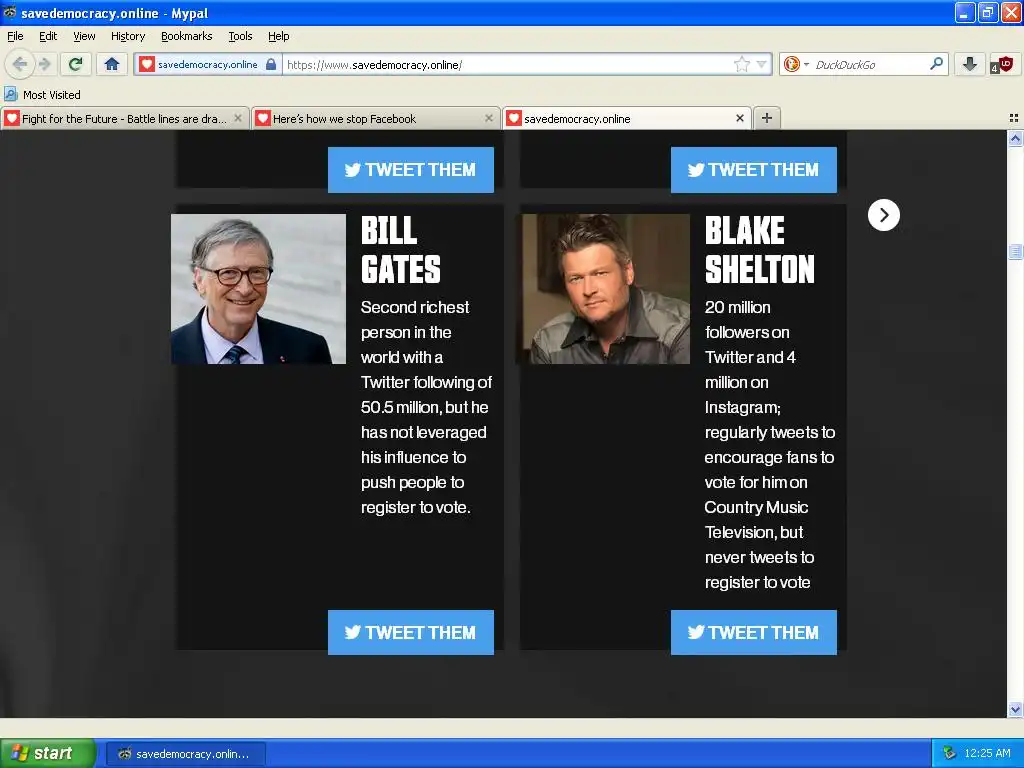Select savedemocracy.online taskbar window button
The image size is (1024, 768).
pos(185,754)
